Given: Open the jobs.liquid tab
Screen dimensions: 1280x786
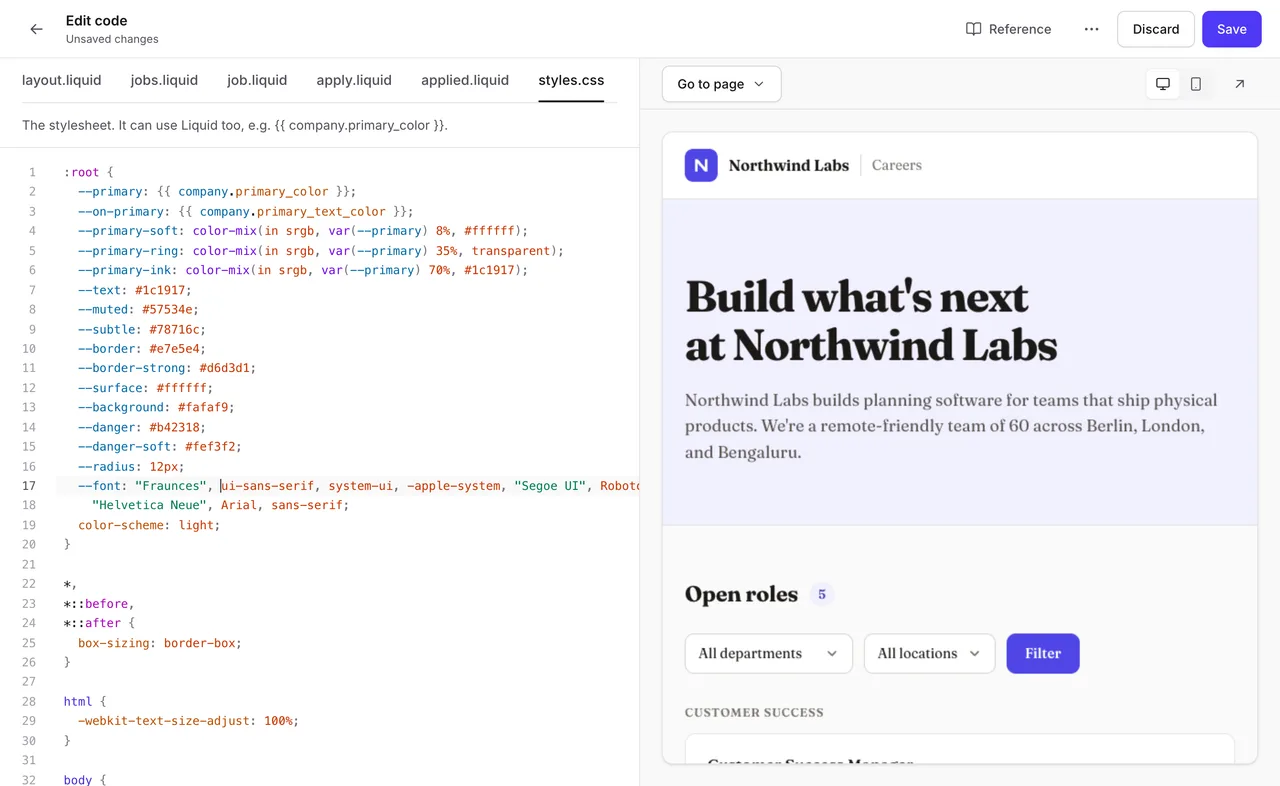Looking at the screenshot, I should [164, 80].
